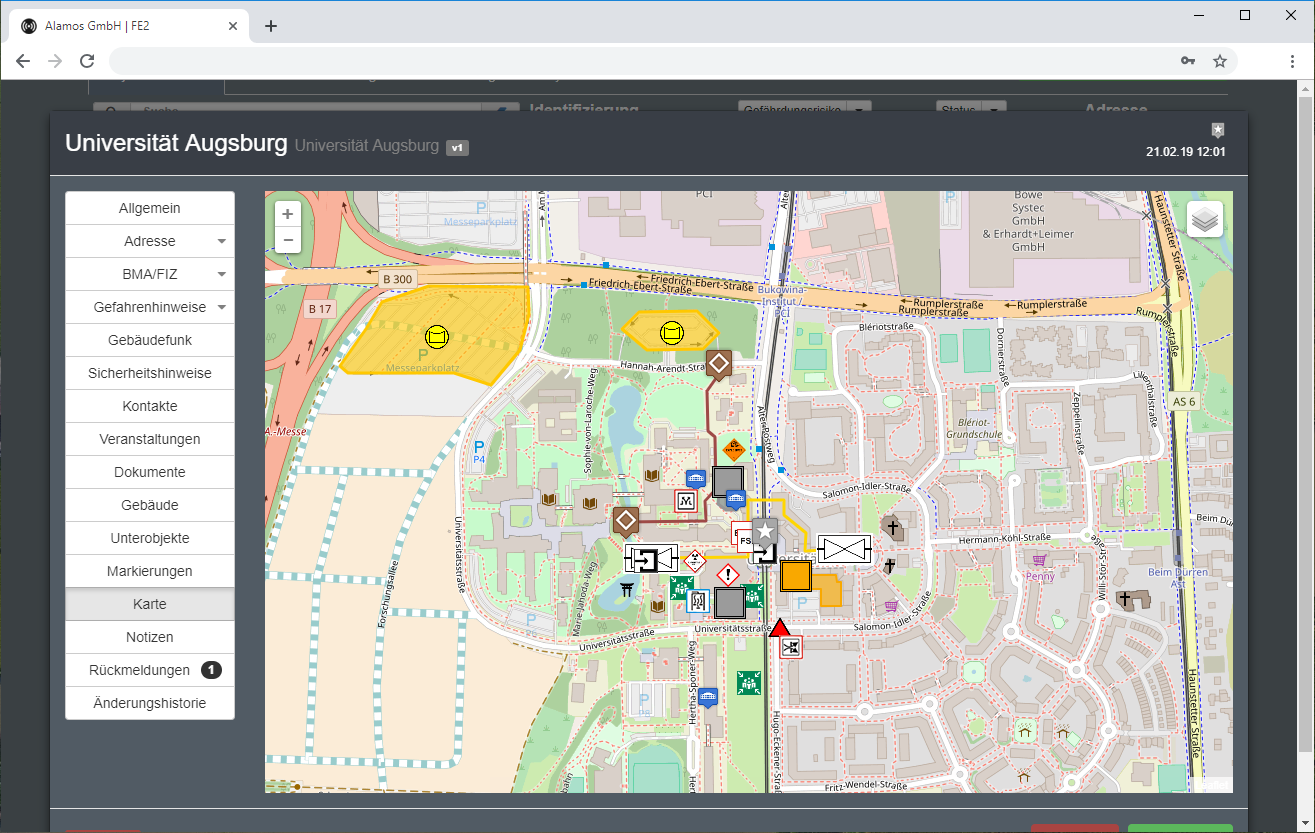Viewport: 1315px width, 833px height.
Task: Click the B 300 road label
Action: (x=398, y=278)
